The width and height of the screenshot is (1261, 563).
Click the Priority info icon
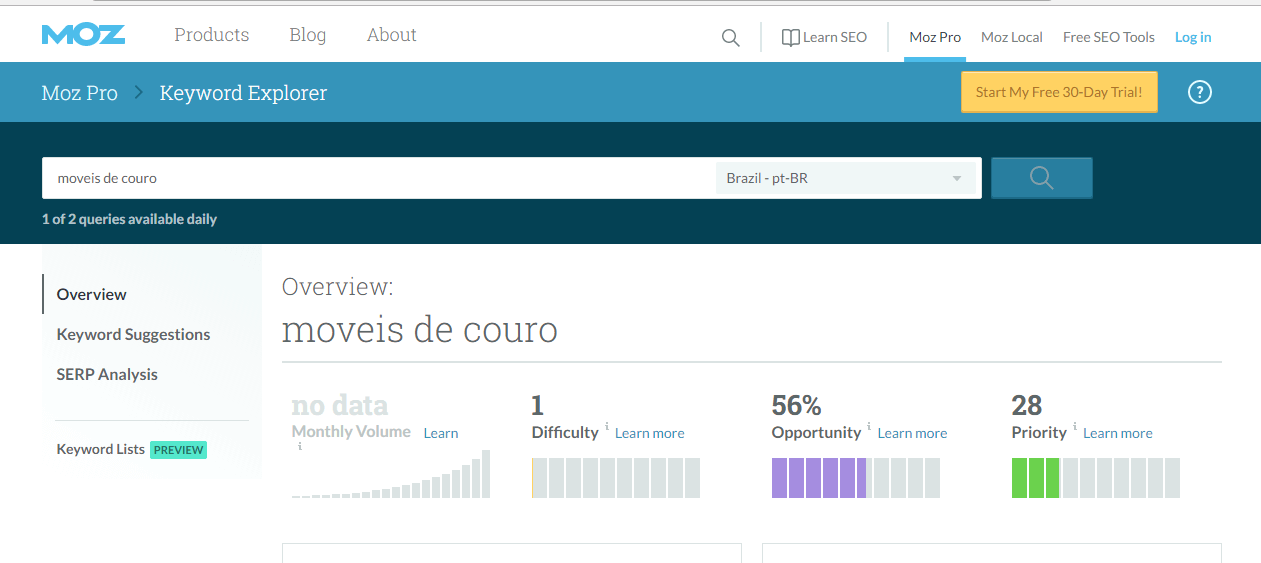pos(1075,425)
